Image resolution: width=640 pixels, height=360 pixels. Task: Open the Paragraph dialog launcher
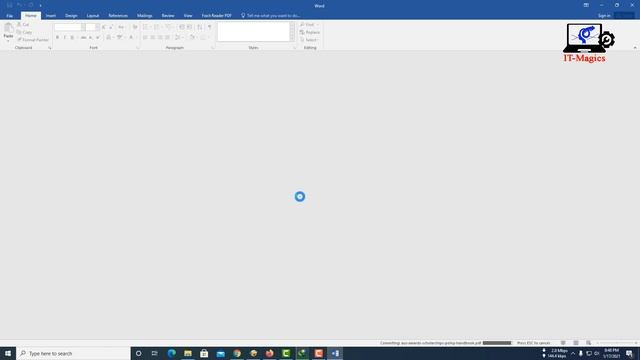point(213,48)
